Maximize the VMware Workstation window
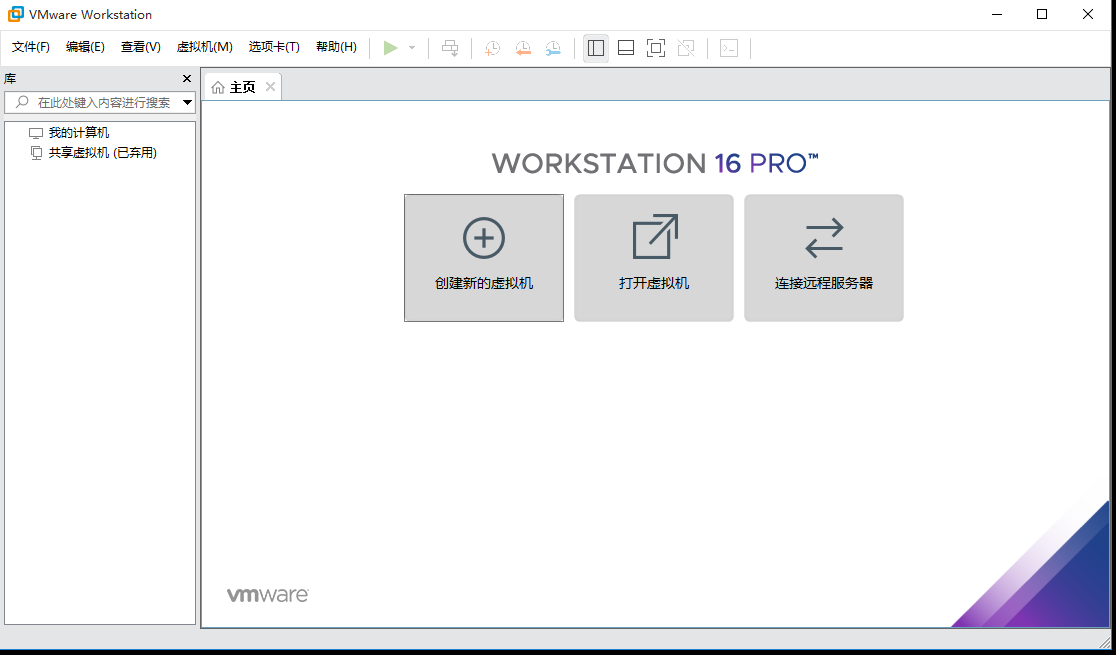The image size is (1116, 655). click(x=1042, y=14)
